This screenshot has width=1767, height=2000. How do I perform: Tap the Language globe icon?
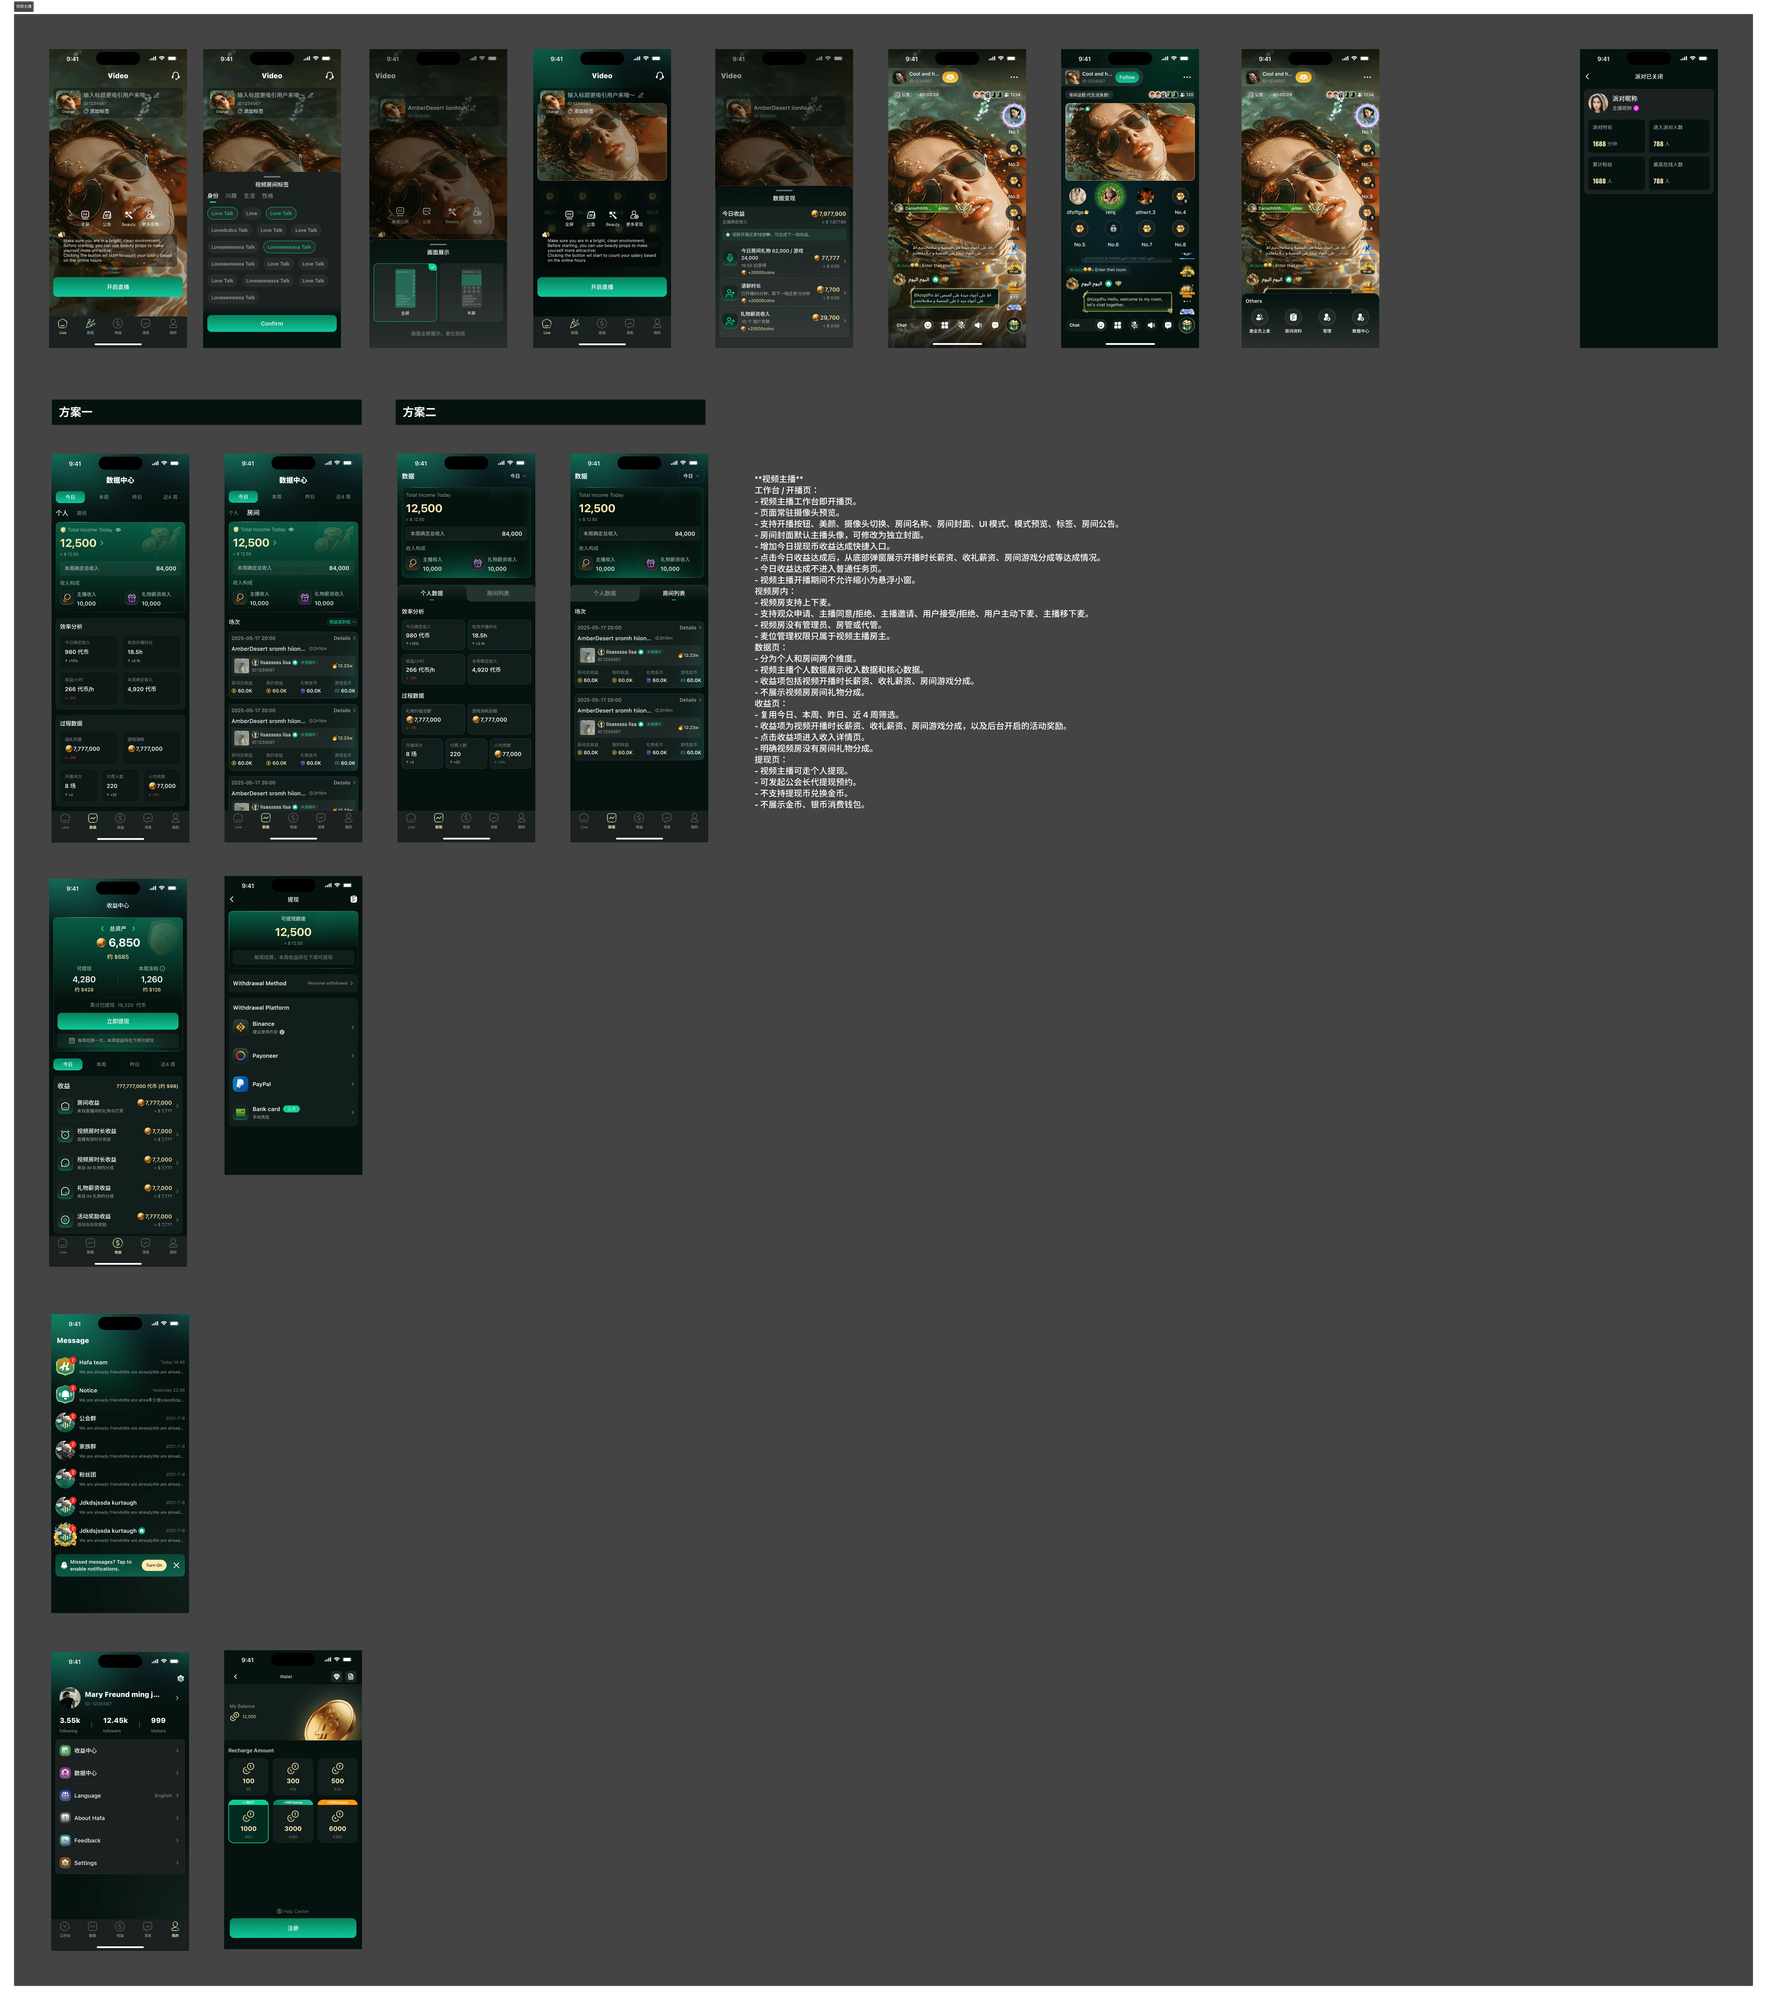point(65,1795)
